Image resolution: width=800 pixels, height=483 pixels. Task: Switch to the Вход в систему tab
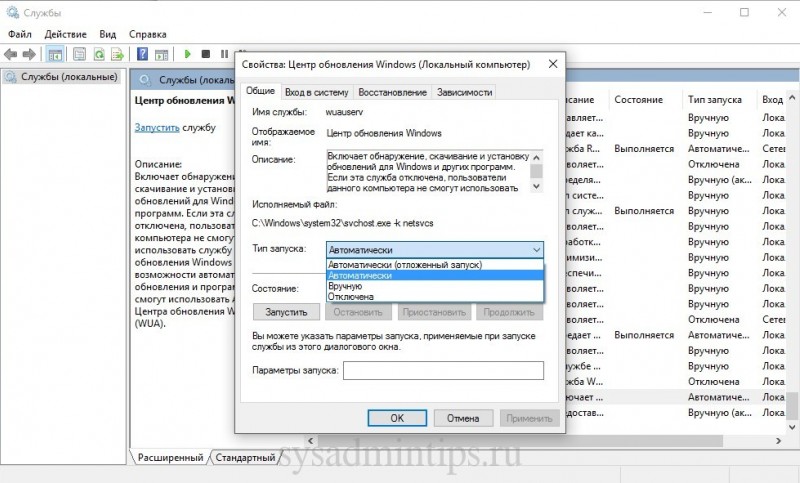click(x=316, y=92)
